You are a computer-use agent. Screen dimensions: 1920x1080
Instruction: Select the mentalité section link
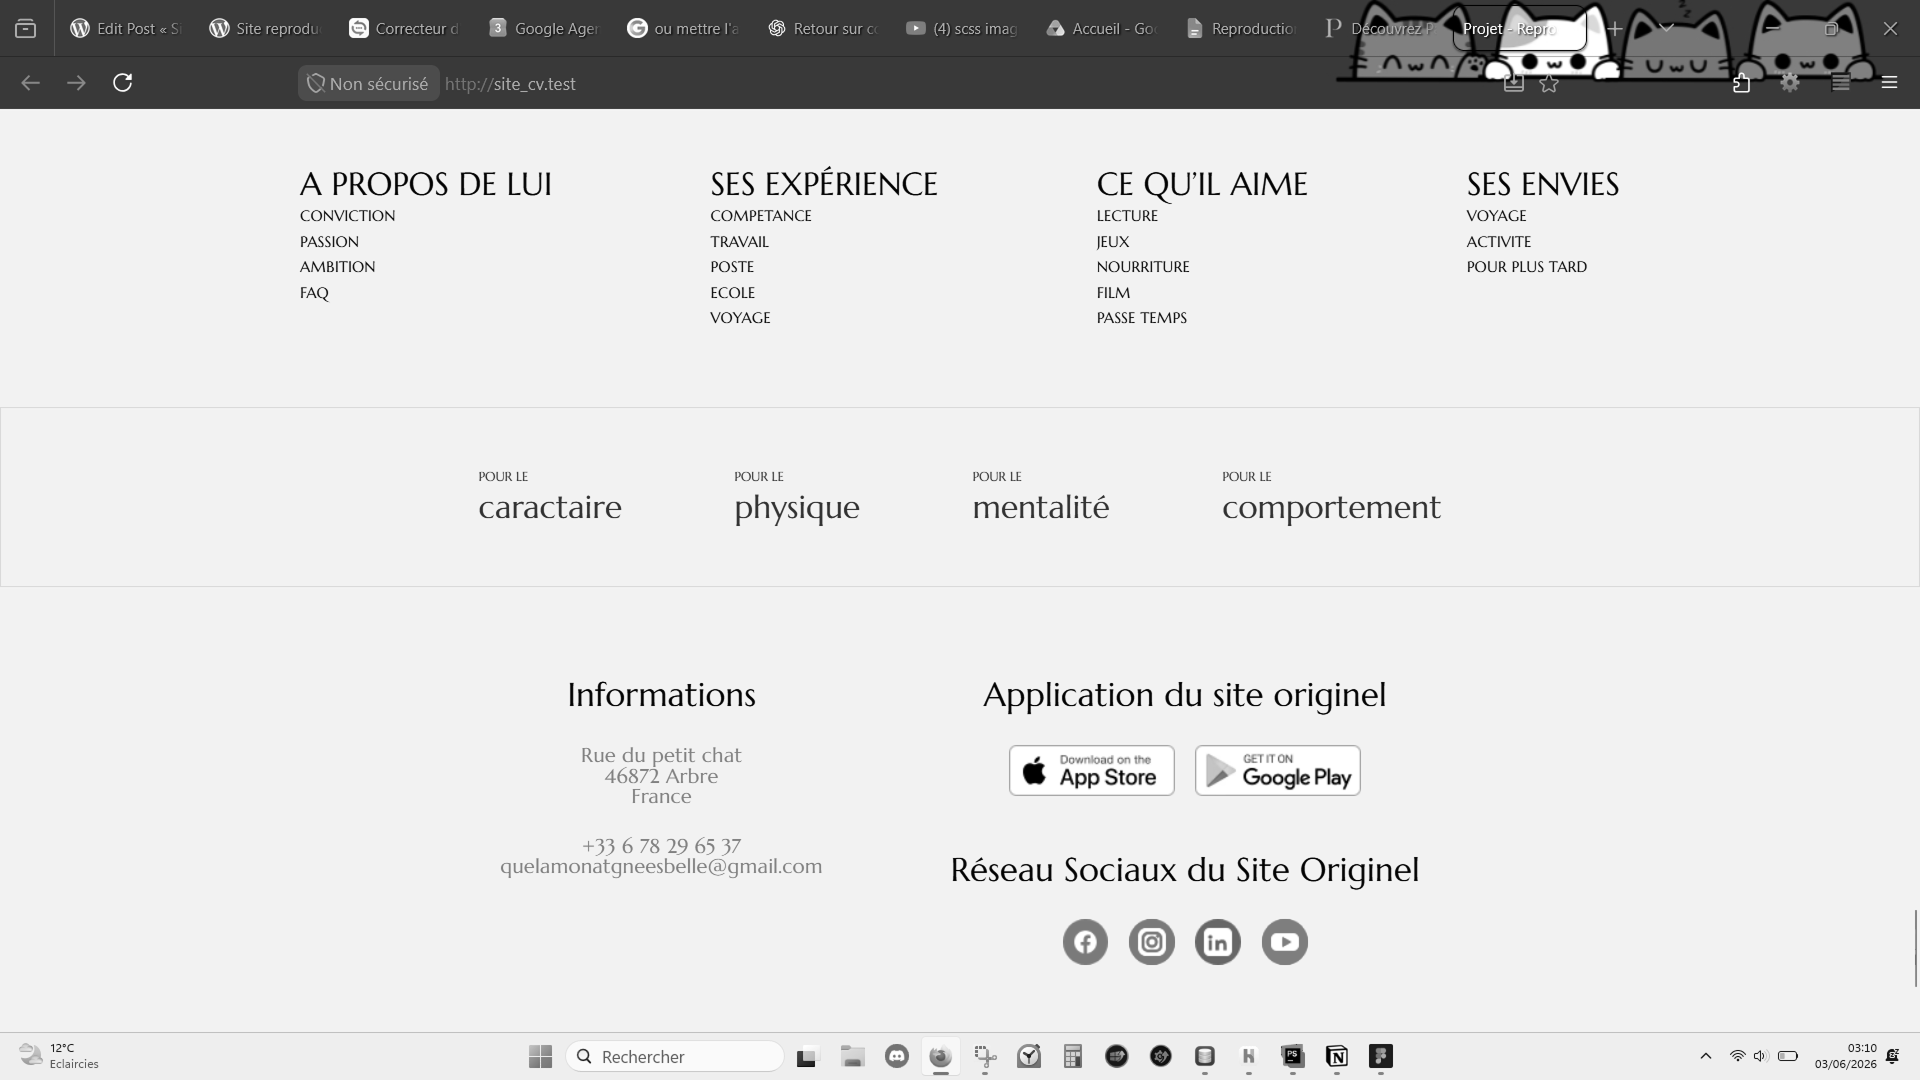1041,498
